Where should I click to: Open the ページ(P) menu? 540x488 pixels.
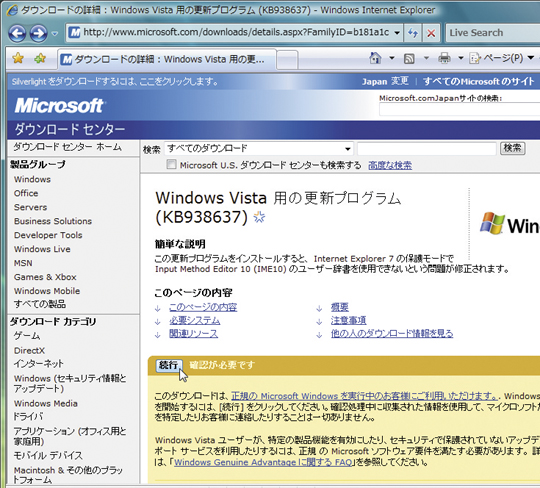tap(502, 58)
